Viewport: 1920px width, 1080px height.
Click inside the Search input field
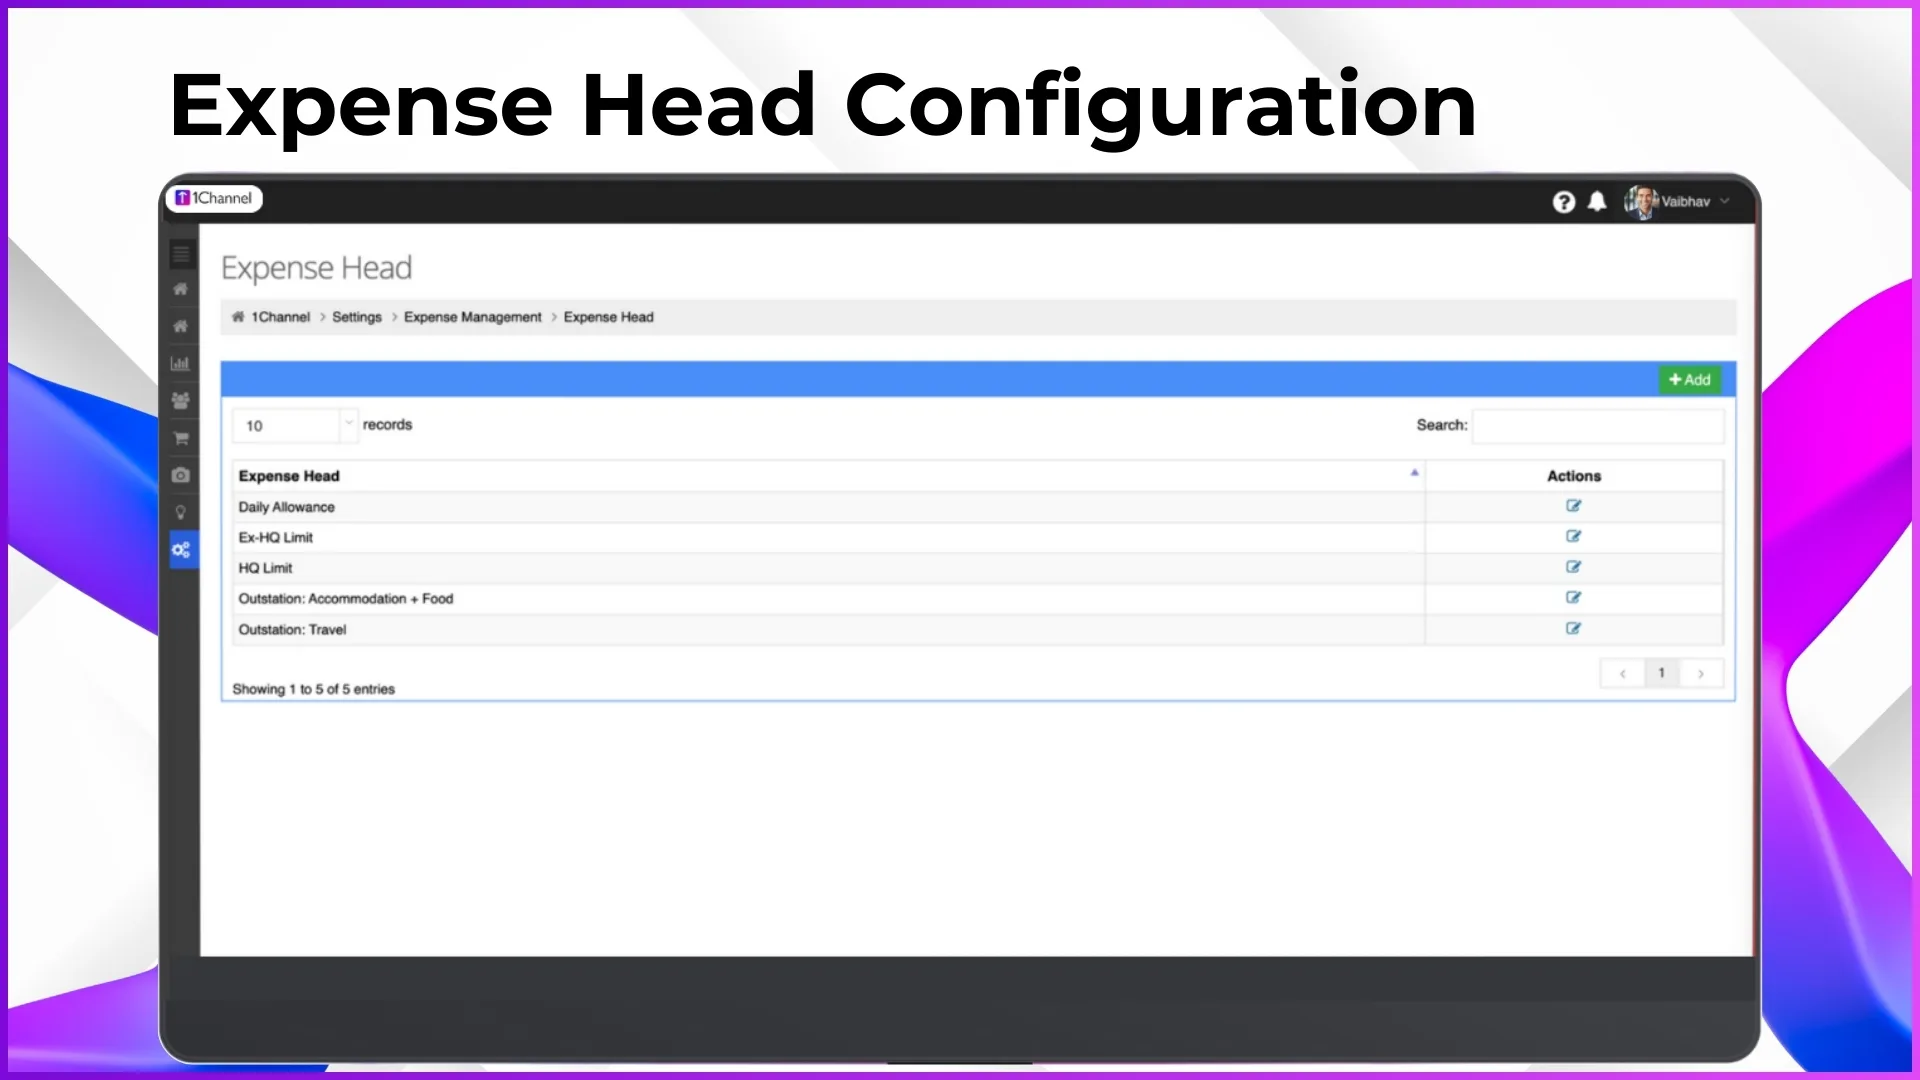pos(1598,425)
